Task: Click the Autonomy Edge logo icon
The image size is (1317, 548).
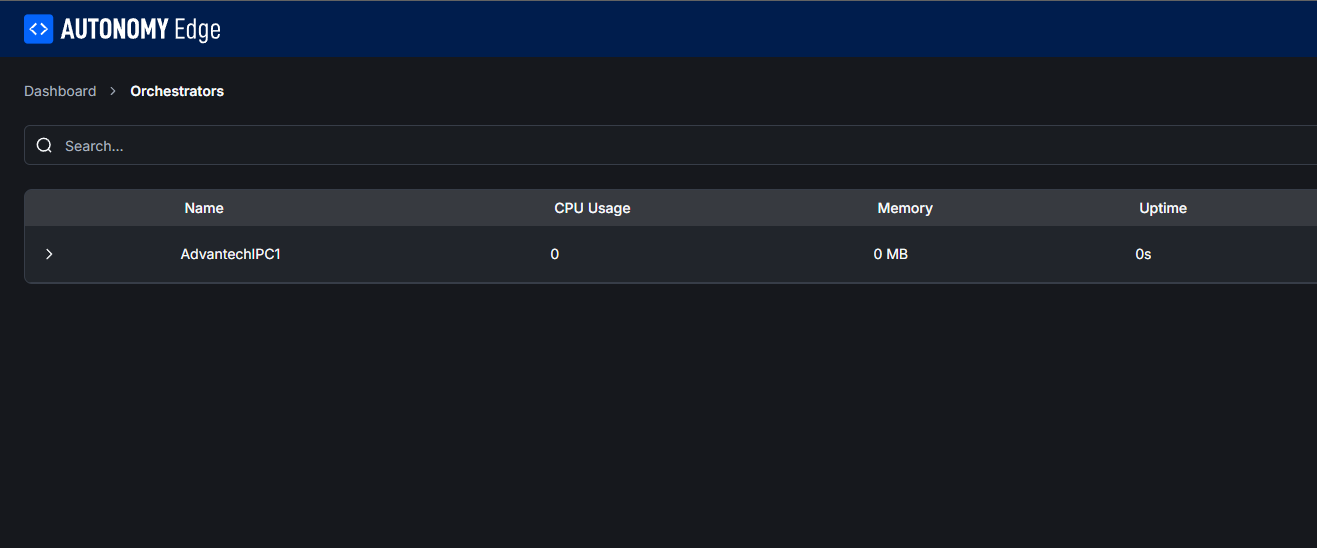Action: click(38, 29)
